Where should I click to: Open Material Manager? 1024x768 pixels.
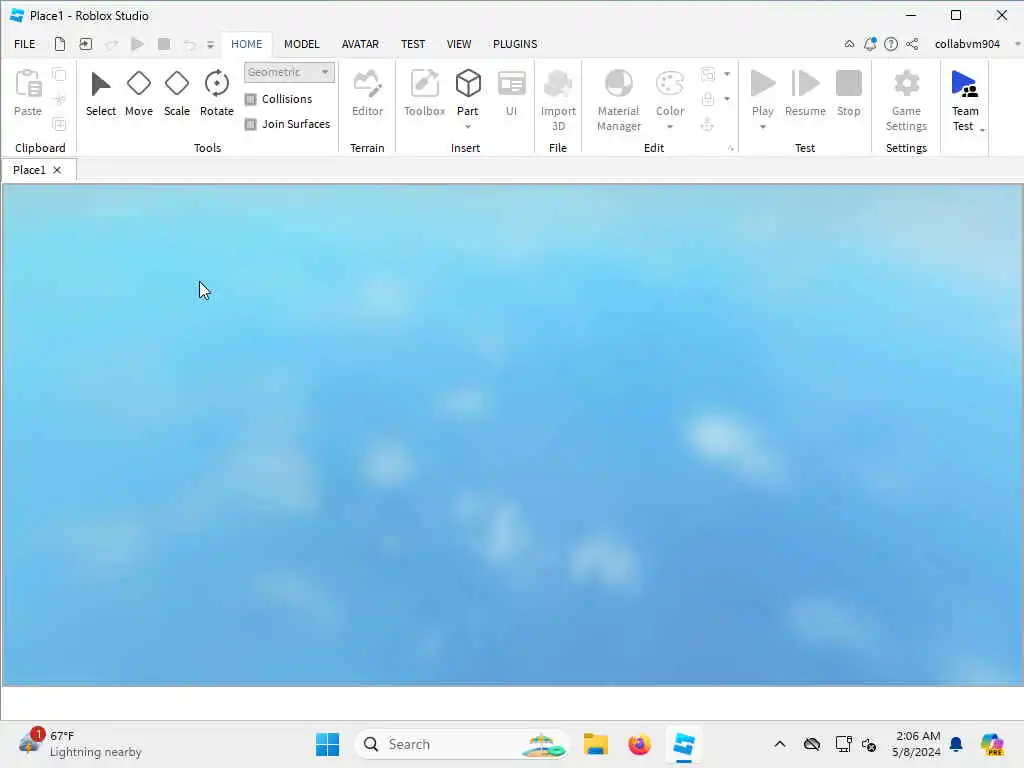[x=618, y=101]
